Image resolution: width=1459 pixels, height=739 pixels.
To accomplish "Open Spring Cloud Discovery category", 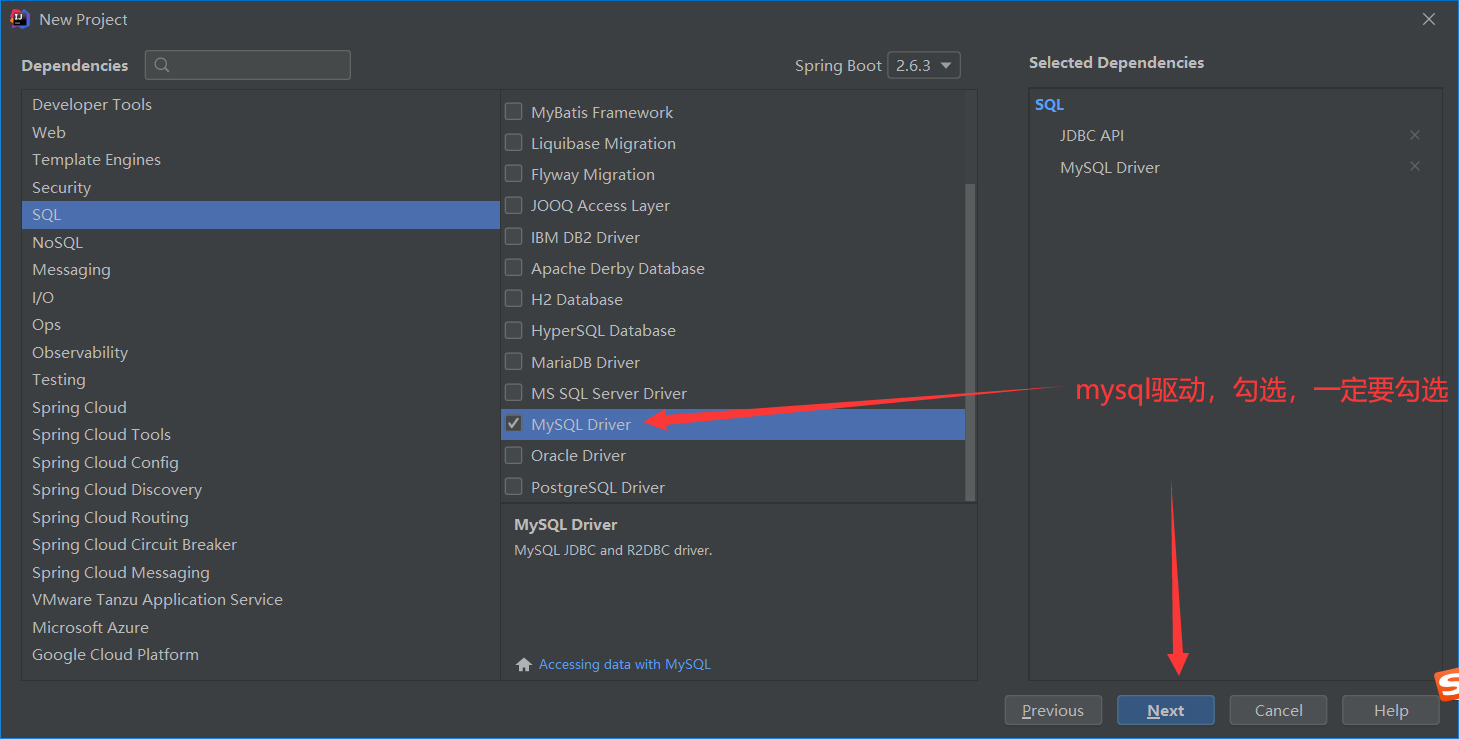I will [260, 490].
